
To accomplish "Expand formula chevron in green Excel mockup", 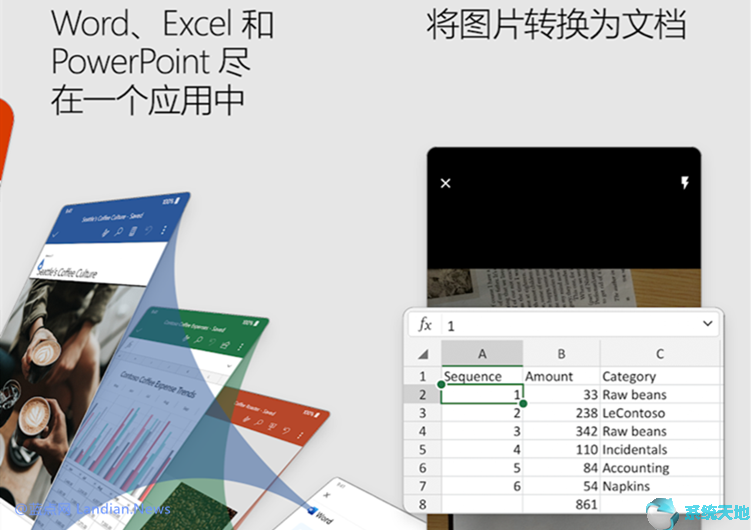I will pyautogui.click(x=229, y=365).
